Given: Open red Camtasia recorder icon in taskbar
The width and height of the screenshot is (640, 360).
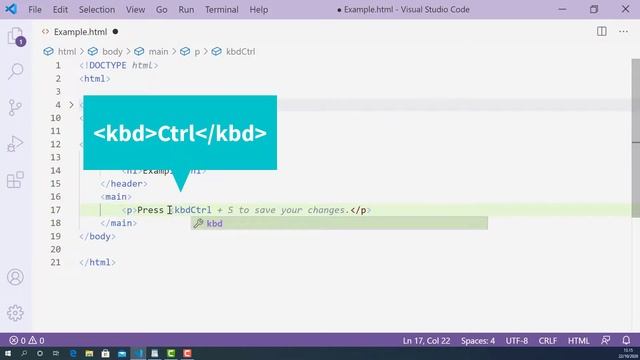Looking at the screenshot, I should (187, 353).
